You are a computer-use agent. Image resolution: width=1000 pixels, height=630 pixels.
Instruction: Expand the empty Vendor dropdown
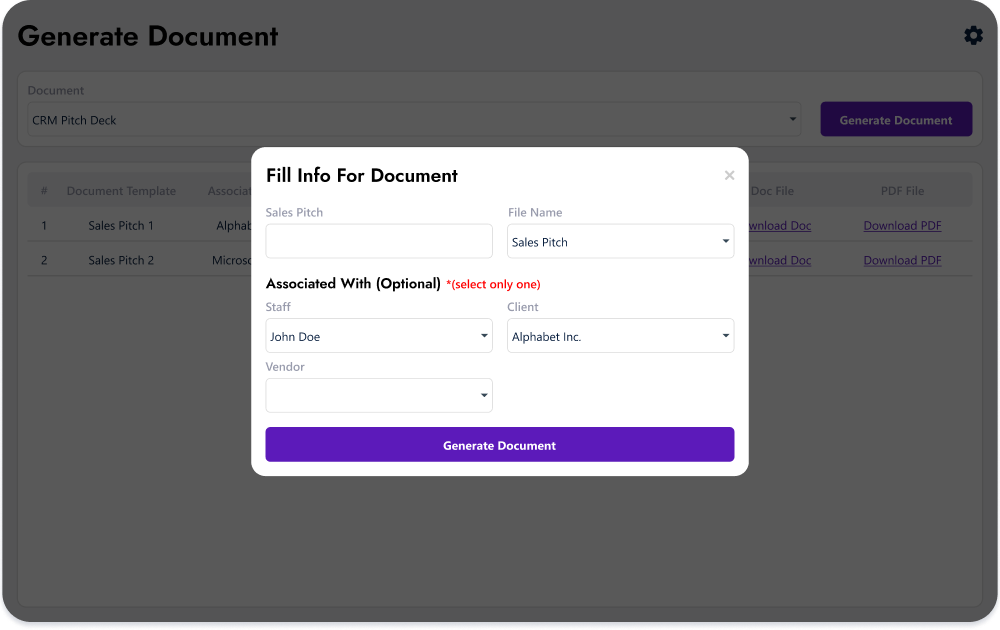pos(379,395)
